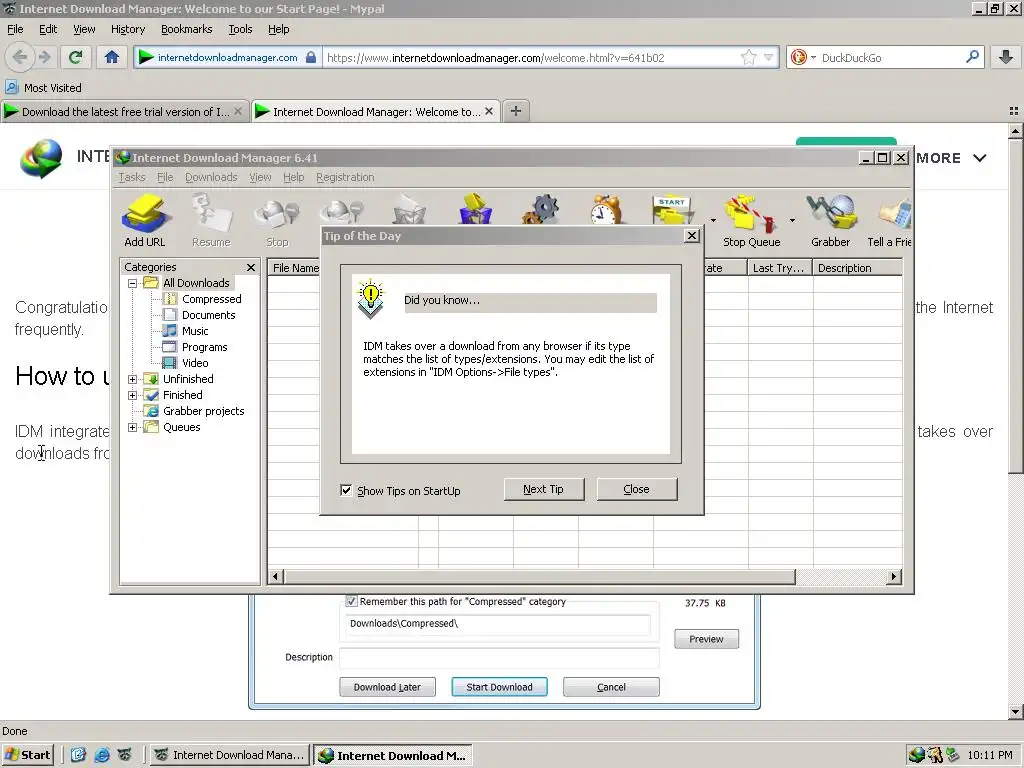Open the browser History menu

point(128,29)
